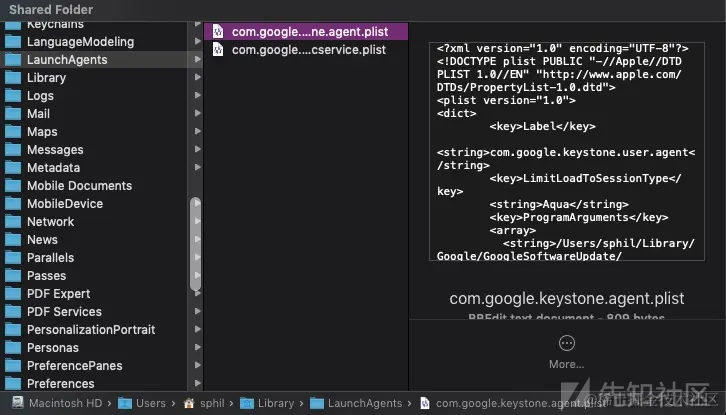Expand the Preferences folder arrow

198,383
